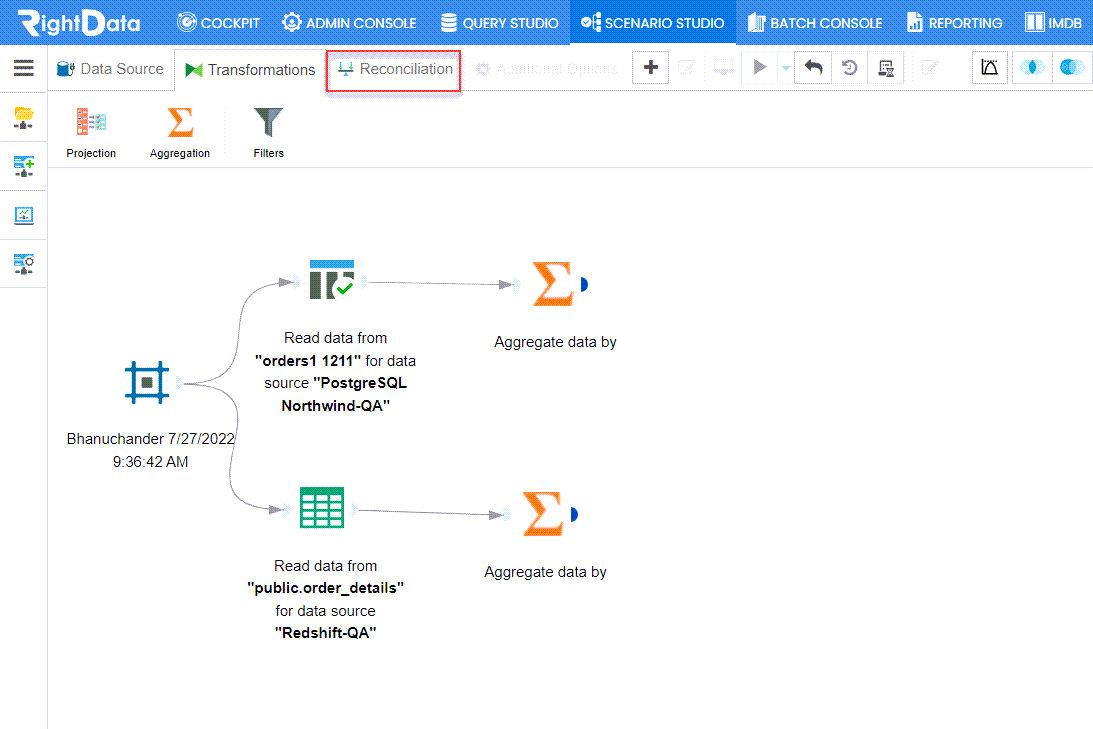
Task: Open the IMDB menu
Action: click(x=1053, y=23)
